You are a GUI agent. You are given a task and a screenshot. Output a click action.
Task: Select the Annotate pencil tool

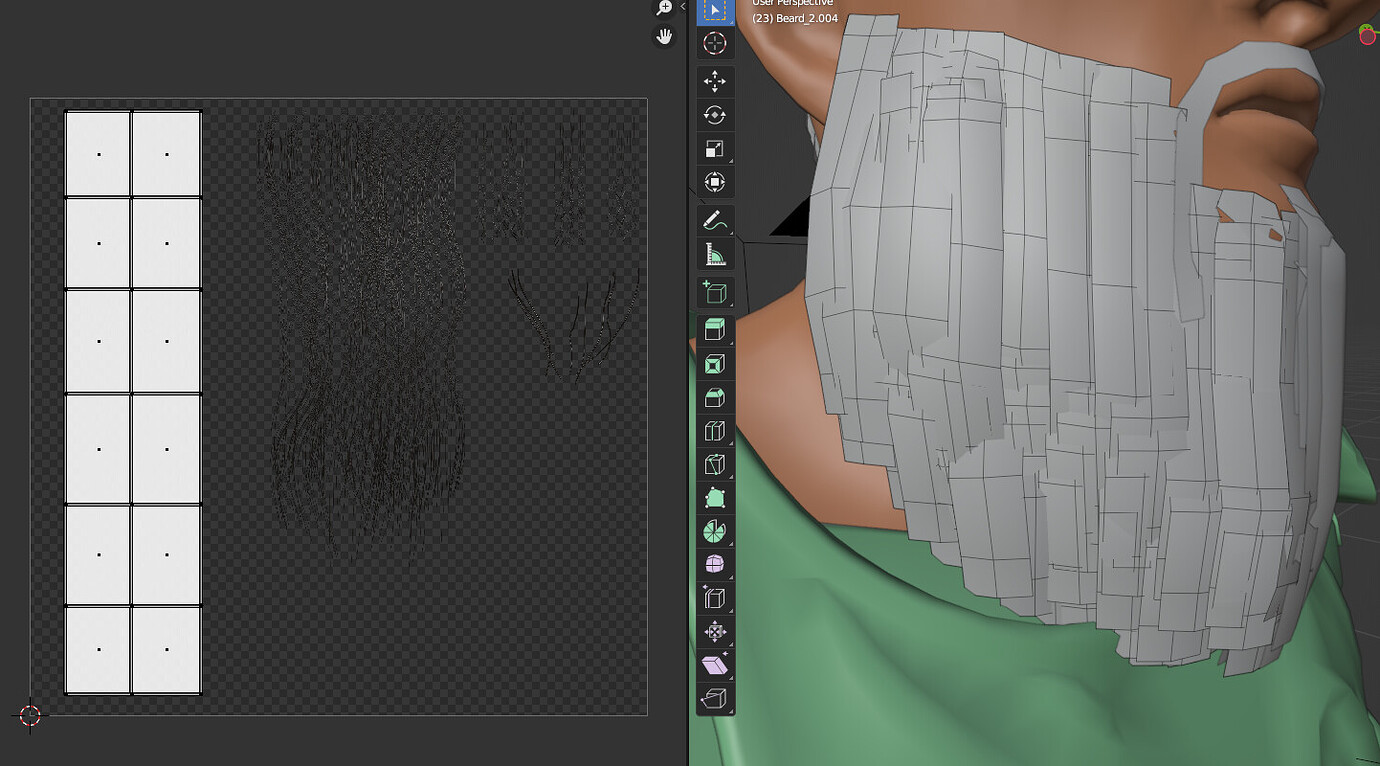(714, 221)
